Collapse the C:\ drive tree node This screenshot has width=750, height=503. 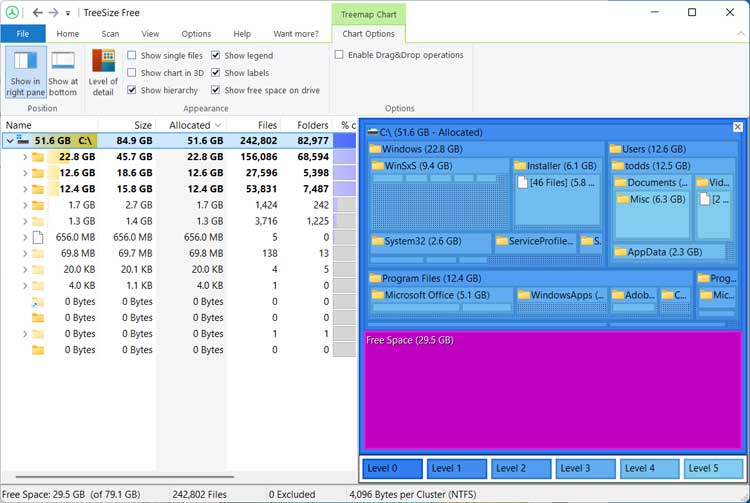click(10, 141)
